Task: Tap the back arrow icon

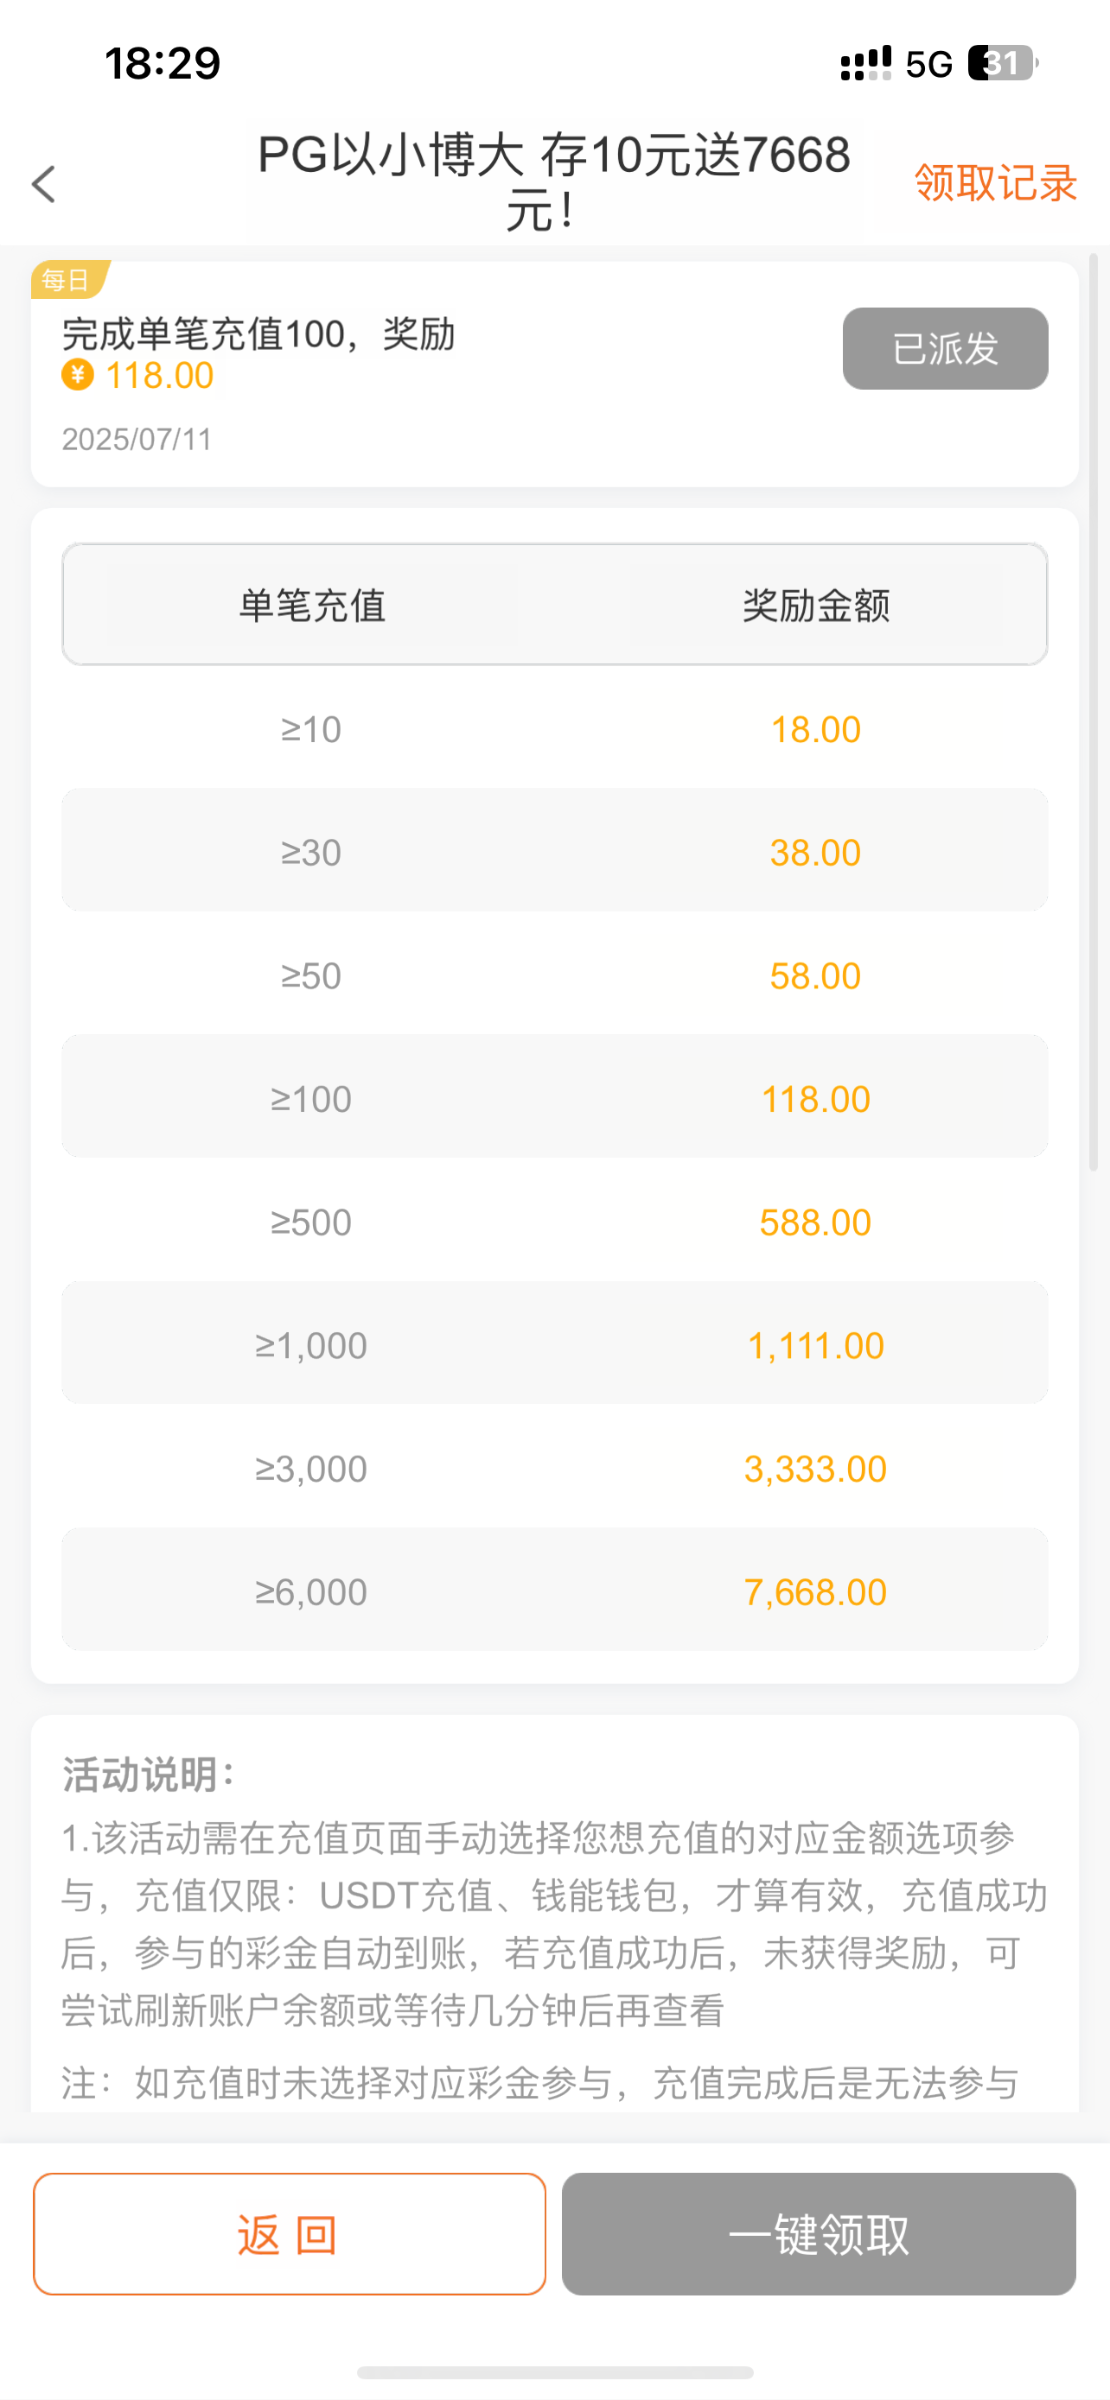Action: pos(44,184)
